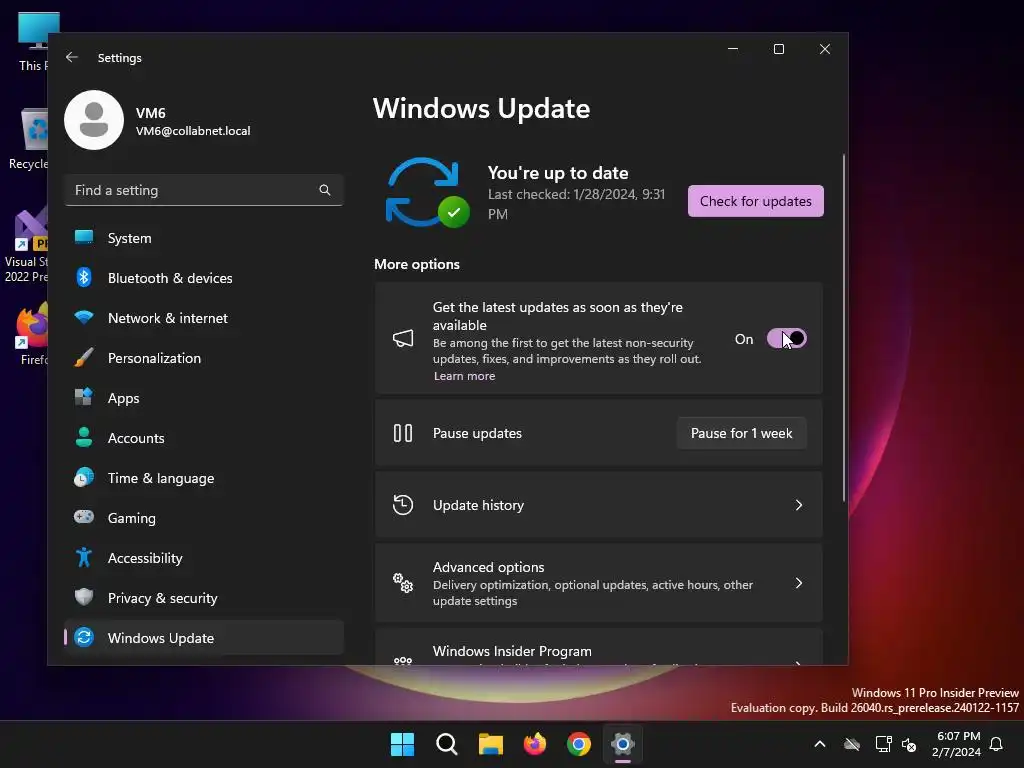Viewport: 1024px width, 768px height.
Task: Open Accounts settings page
Action: pyautogui.click(x=204, y=438)
